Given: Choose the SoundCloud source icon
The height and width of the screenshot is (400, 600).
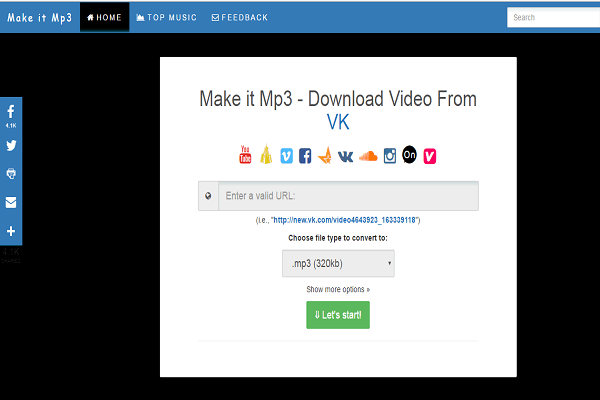Looking at the screenshot, I should pyautogui.click(x=368, y=156).
